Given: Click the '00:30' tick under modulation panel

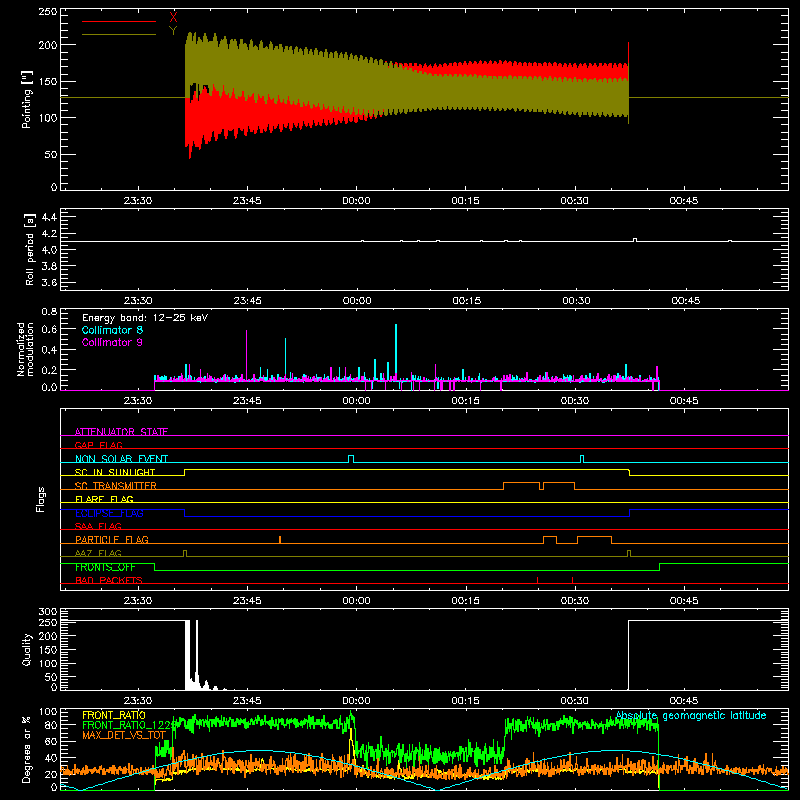Looking at the screenshot, I should pos(575,401).
